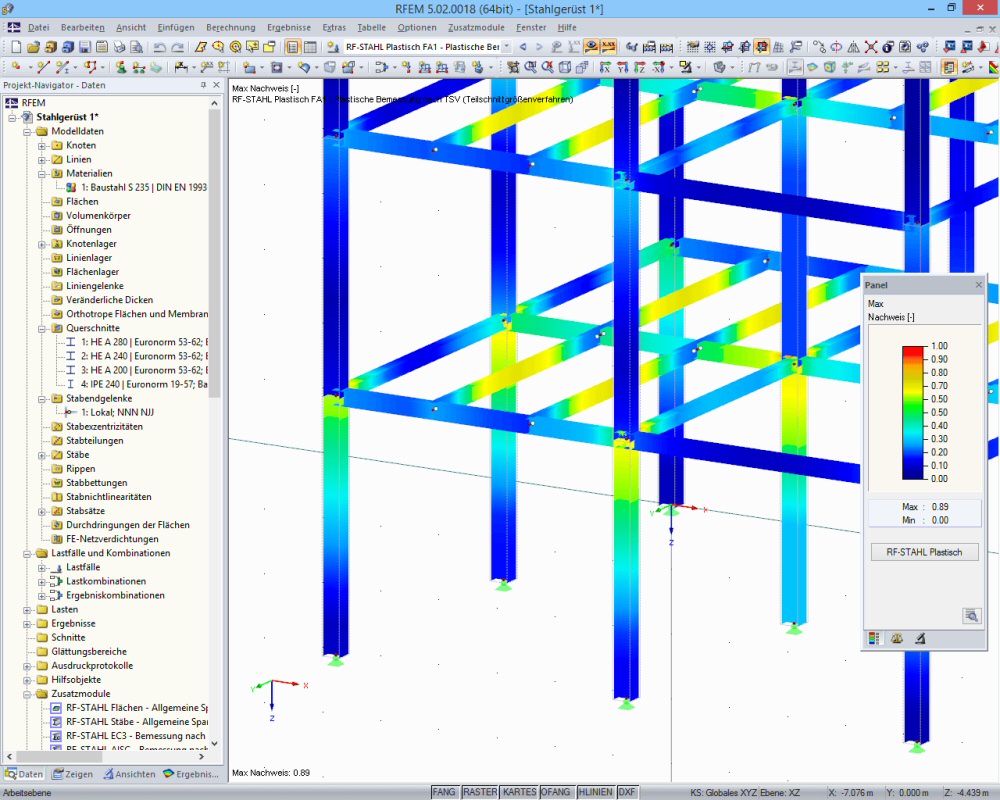Expand the Knoten tree node
This screenshot has width=1000, height=800.
point(42,145)
